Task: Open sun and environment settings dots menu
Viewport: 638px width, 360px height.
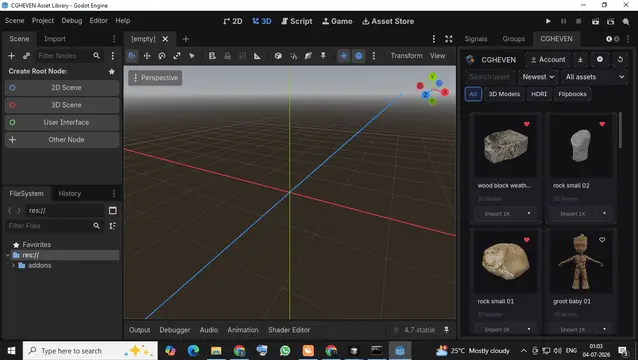Action: pos(374,56)
